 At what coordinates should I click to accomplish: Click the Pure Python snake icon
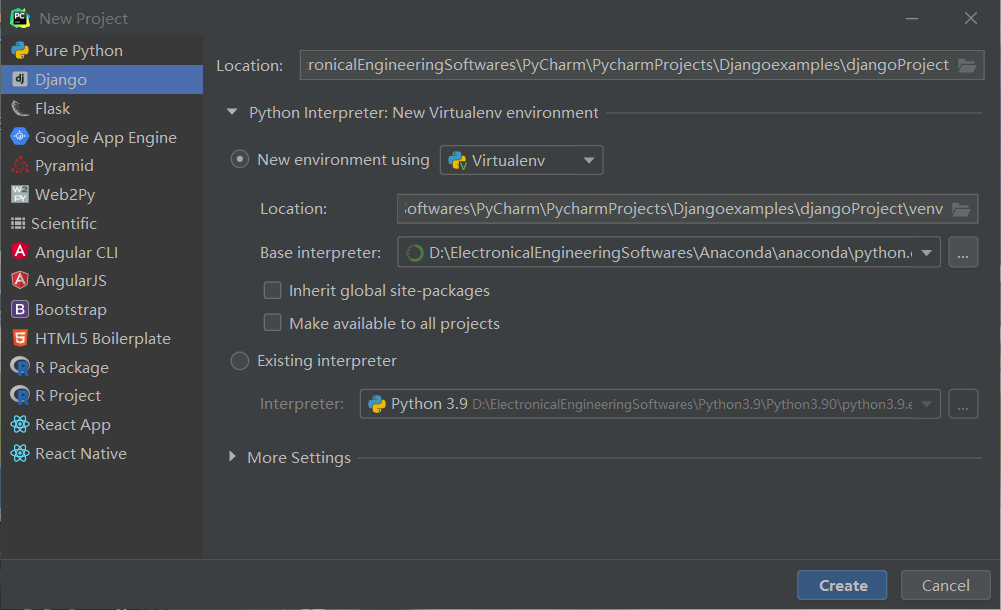[20, 50]
